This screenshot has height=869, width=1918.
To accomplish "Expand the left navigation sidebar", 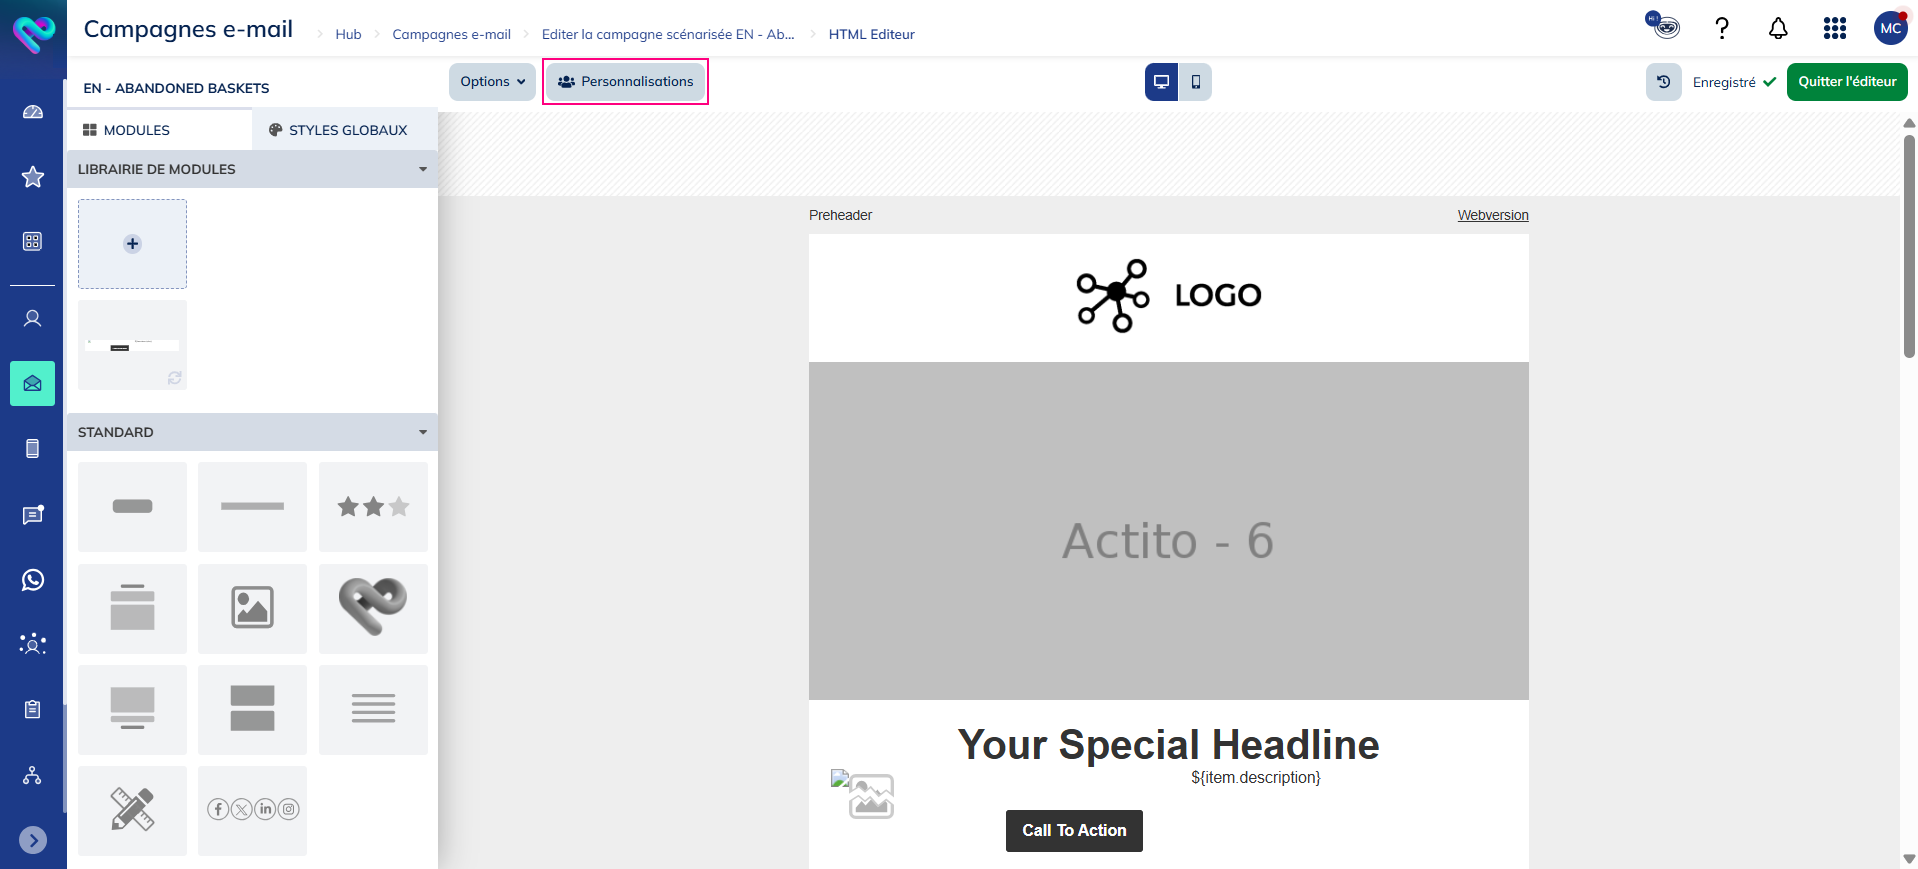I will pyautogui.click(x=33, y=840).
